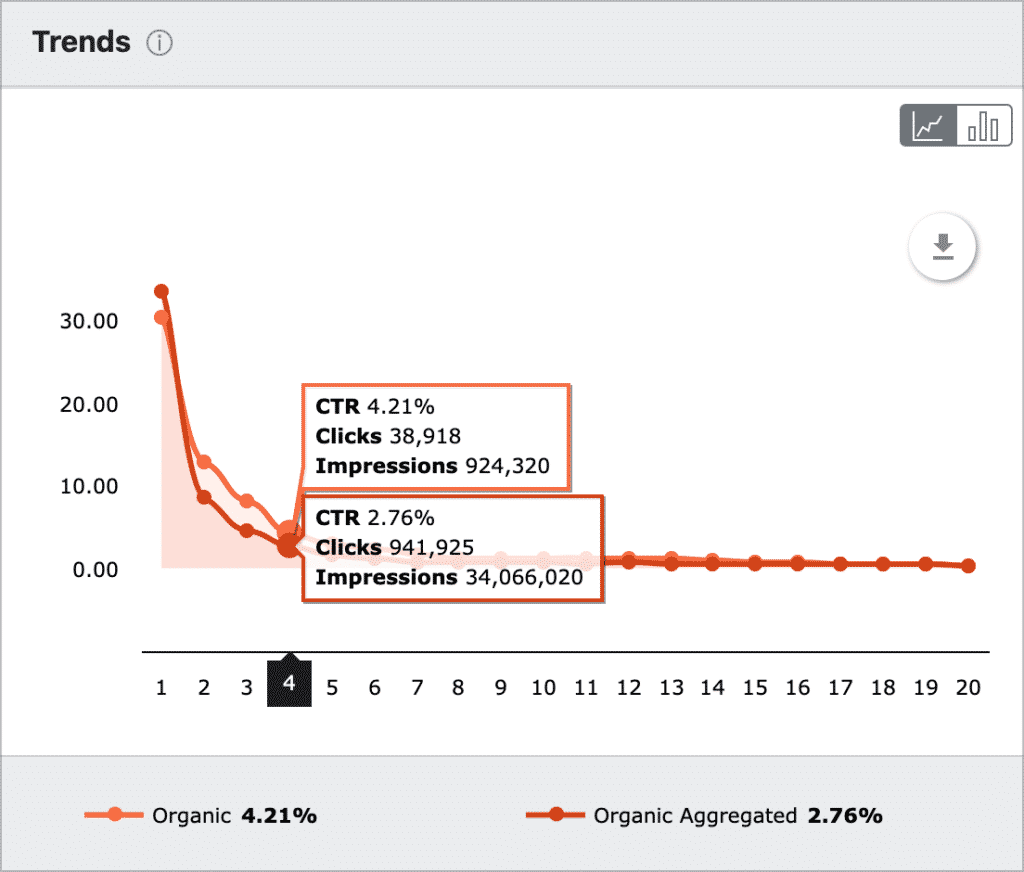Click the data point at position 20

click(x=968, y=566)
